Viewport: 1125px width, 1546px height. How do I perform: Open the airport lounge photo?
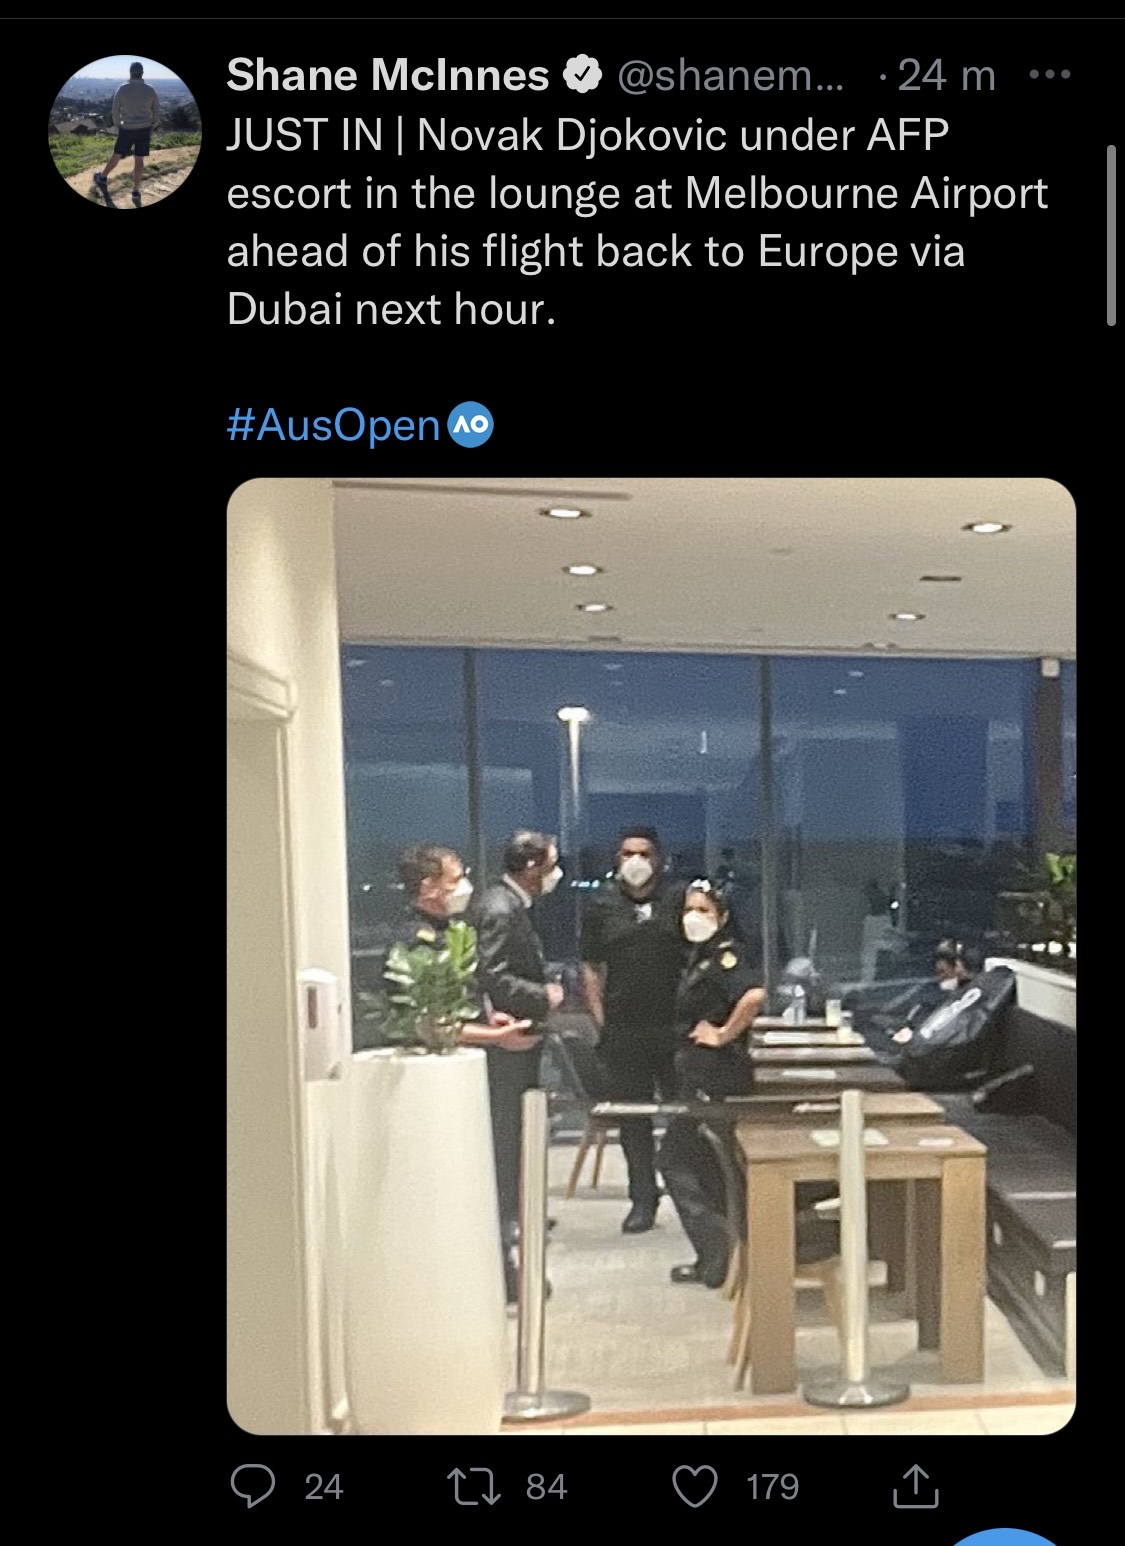click(x=651, y=956)
